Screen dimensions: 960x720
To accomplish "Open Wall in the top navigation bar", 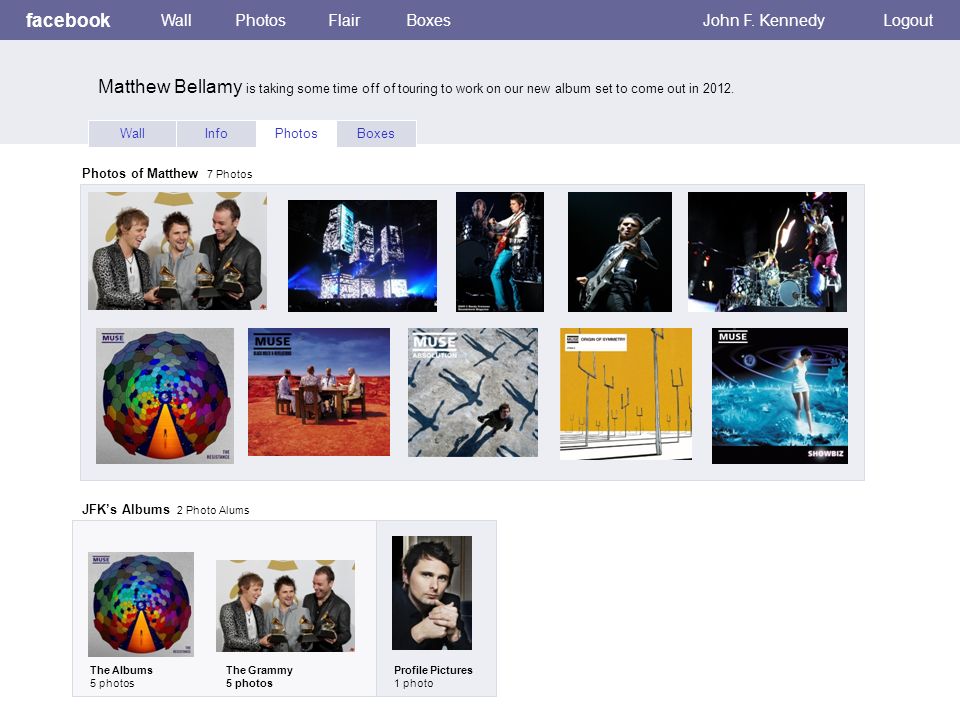I will [176, 20].
